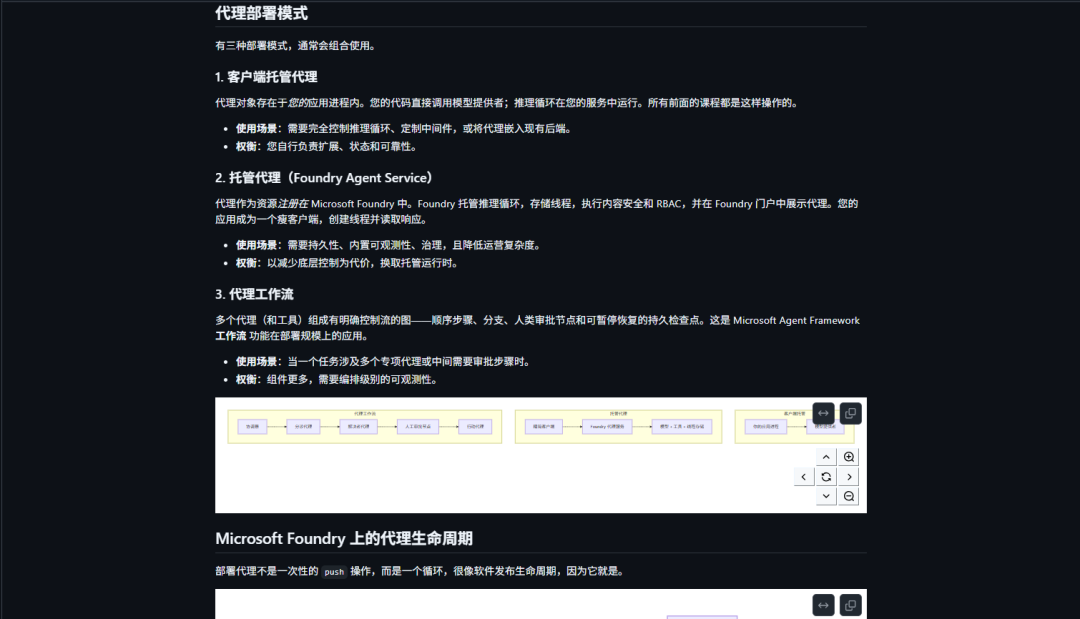Pan the deployment modes diagram left
This screenshot has width=1080, height=619.
(x=803, y=476)
